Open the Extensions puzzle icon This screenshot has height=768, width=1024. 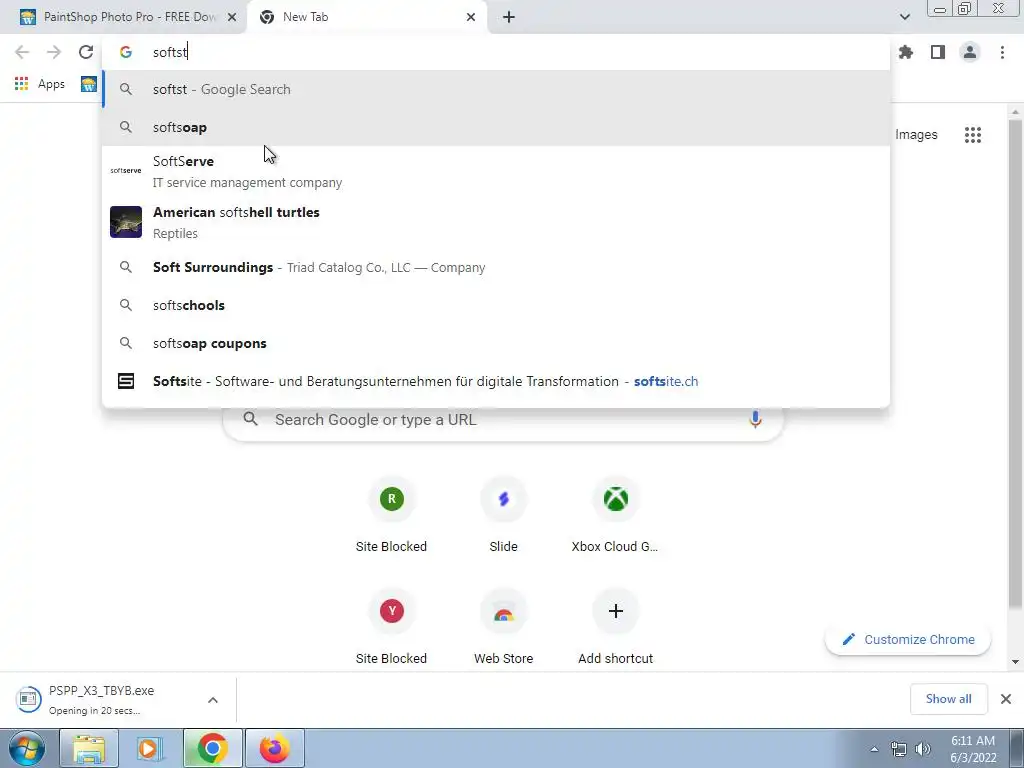click(x=905, y=52)
